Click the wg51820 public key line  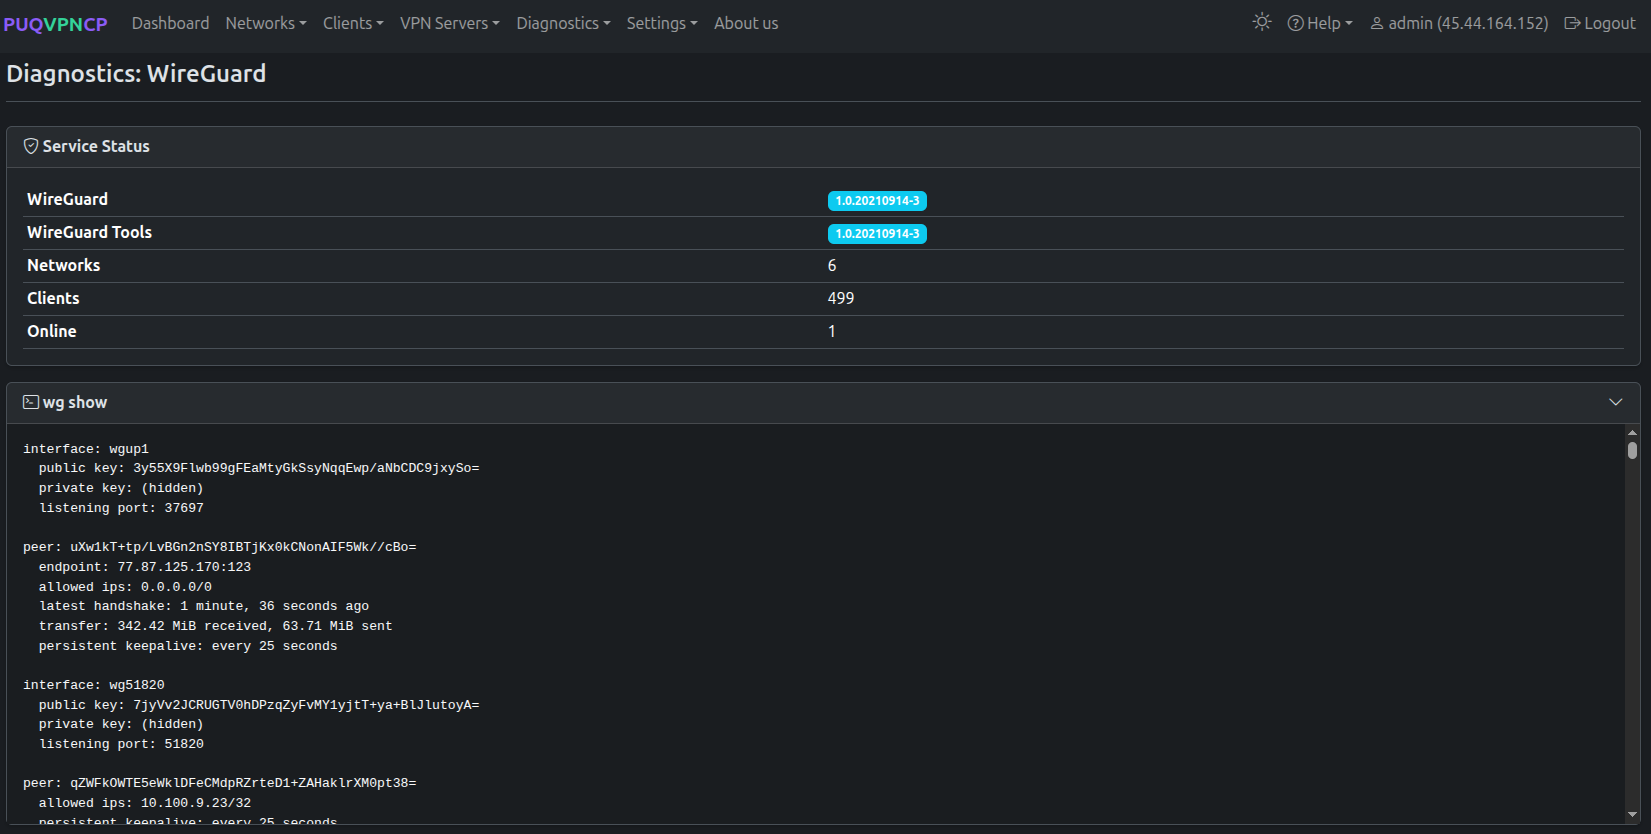point(259,705)
